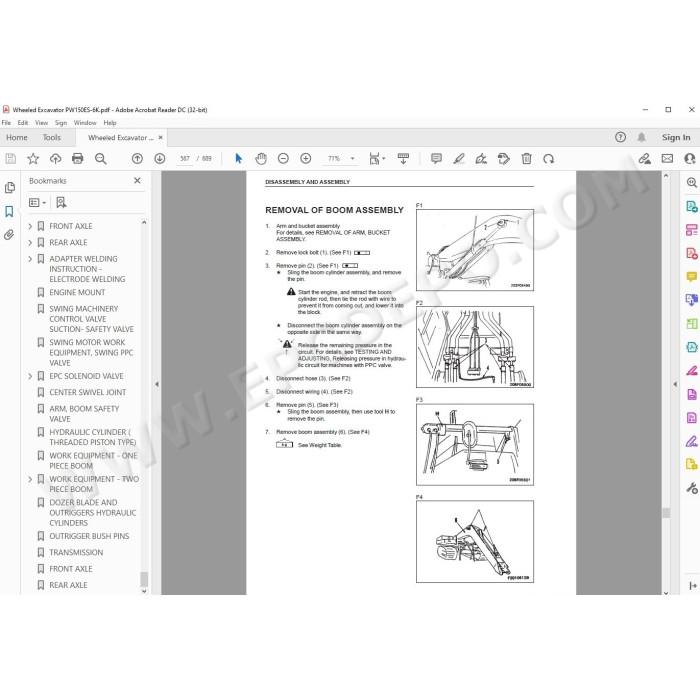
Task: Open the zoom level dropdown
Action: click(x=352, y=158)
